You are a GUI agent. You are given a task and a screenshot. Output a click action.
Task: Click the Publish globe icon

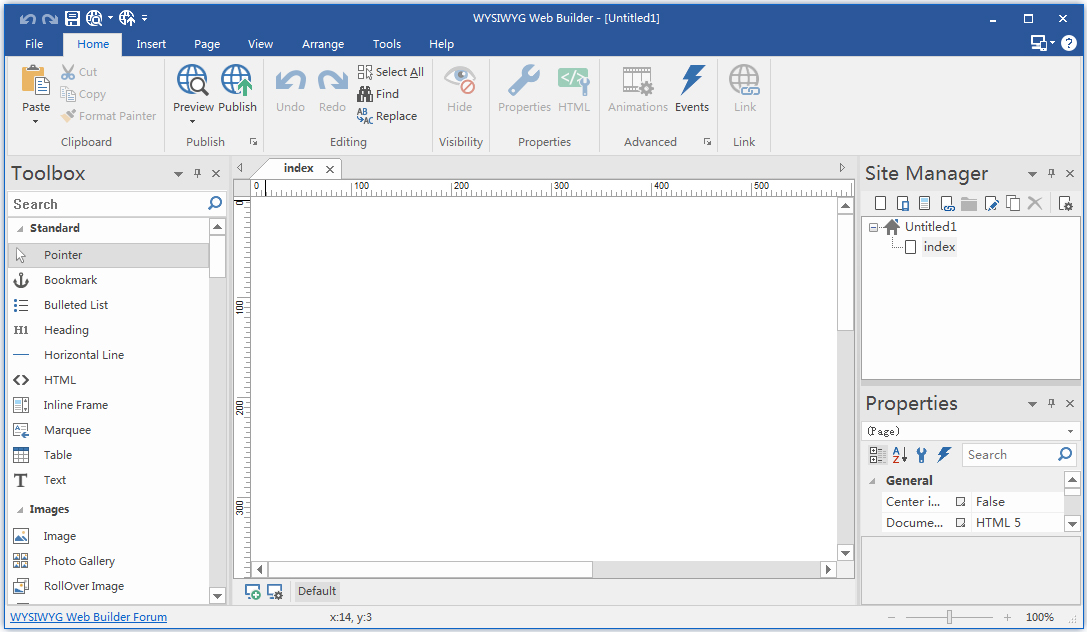(237, 82)
